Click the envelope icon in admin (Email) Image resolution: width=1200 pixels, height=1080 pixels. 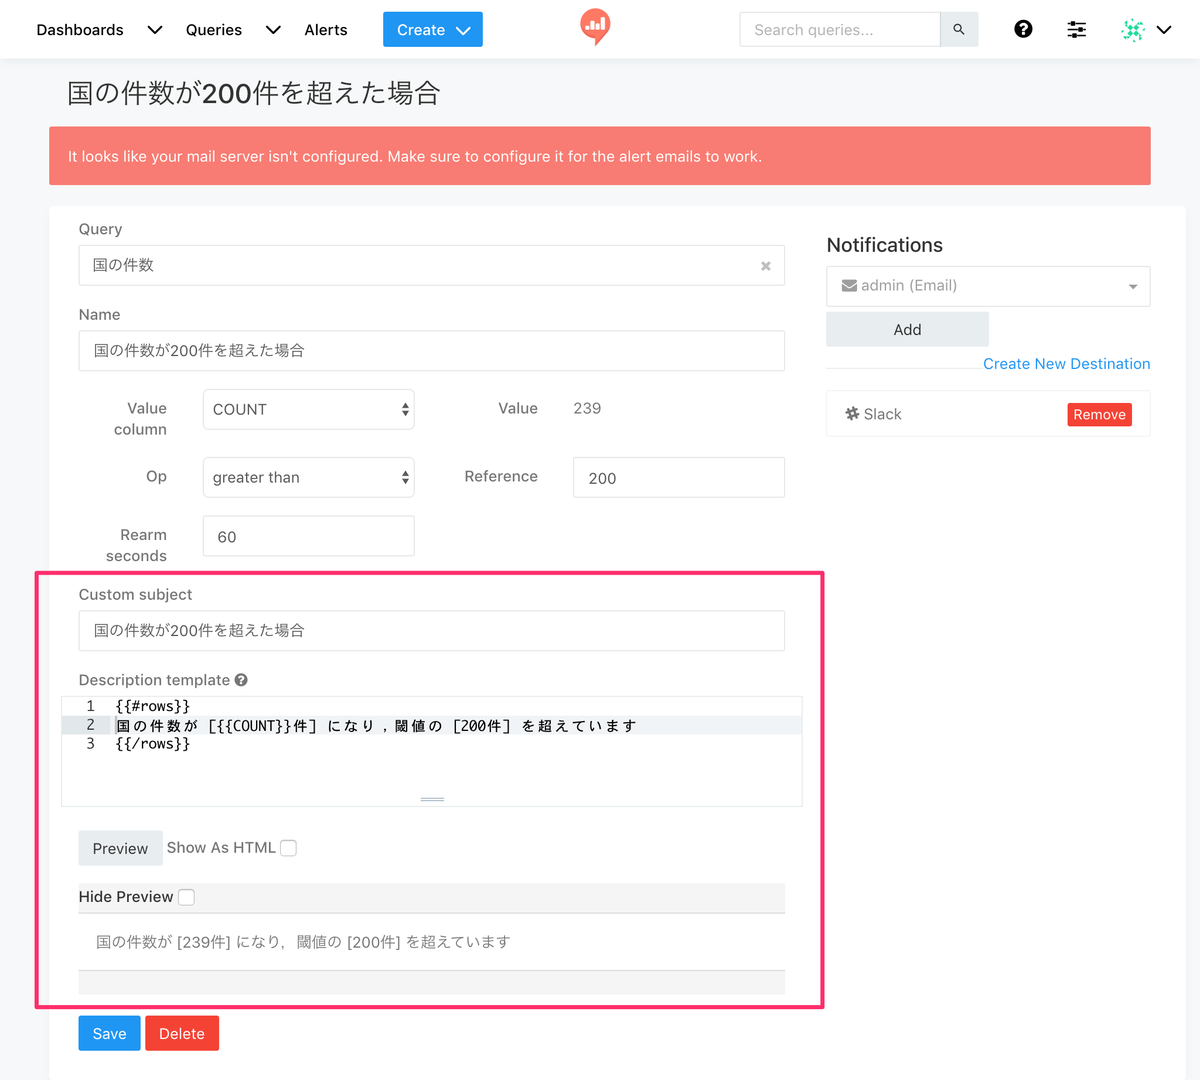pyautogui.click(x=849, y=286)
